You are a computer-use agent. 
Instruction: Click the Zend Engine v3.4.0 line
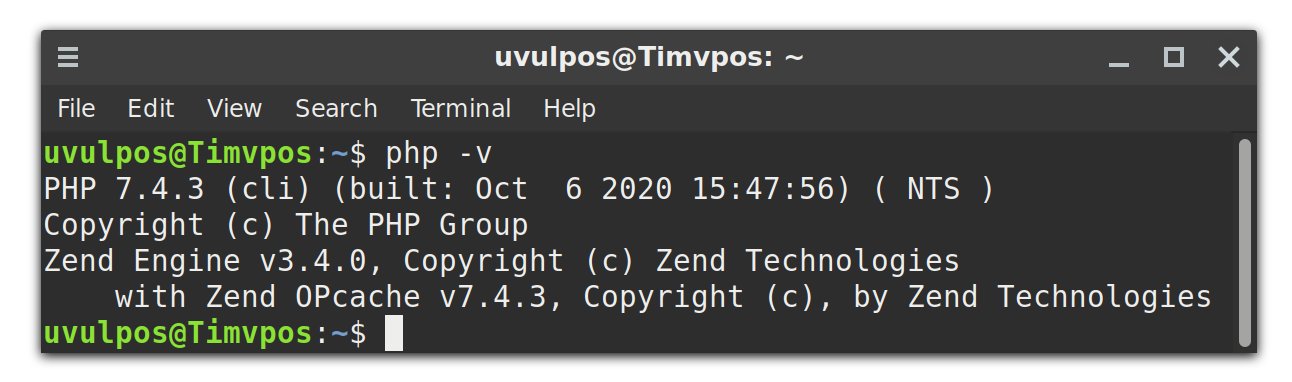[502, 261]
